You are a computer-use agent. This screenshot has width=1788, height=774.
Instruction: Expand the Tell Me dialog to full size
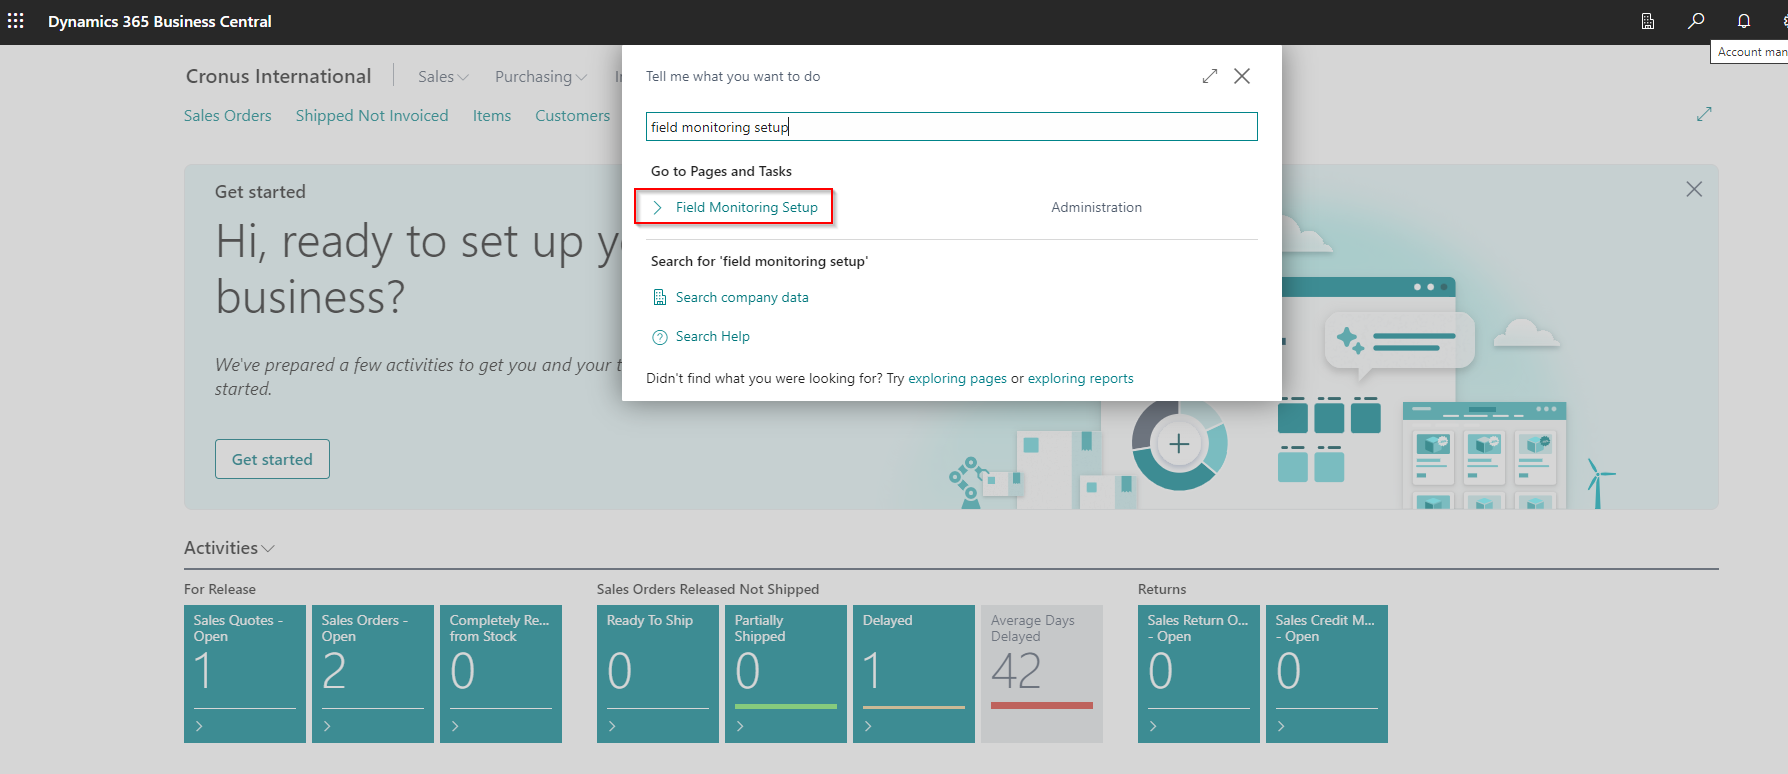point(1210,76)
